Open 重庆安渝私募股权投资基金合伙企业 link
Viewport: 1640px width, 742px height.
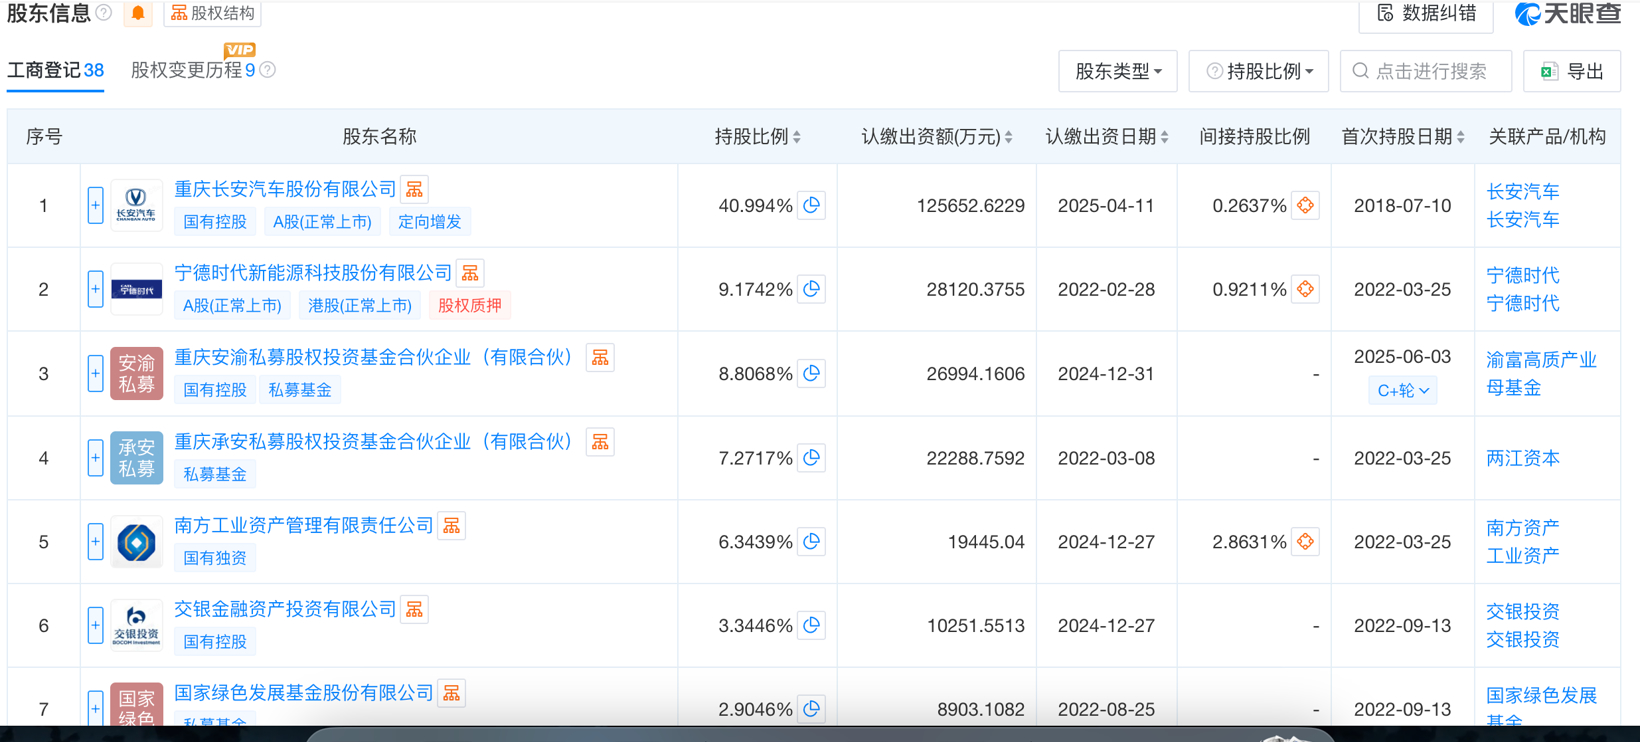[375, 357]
